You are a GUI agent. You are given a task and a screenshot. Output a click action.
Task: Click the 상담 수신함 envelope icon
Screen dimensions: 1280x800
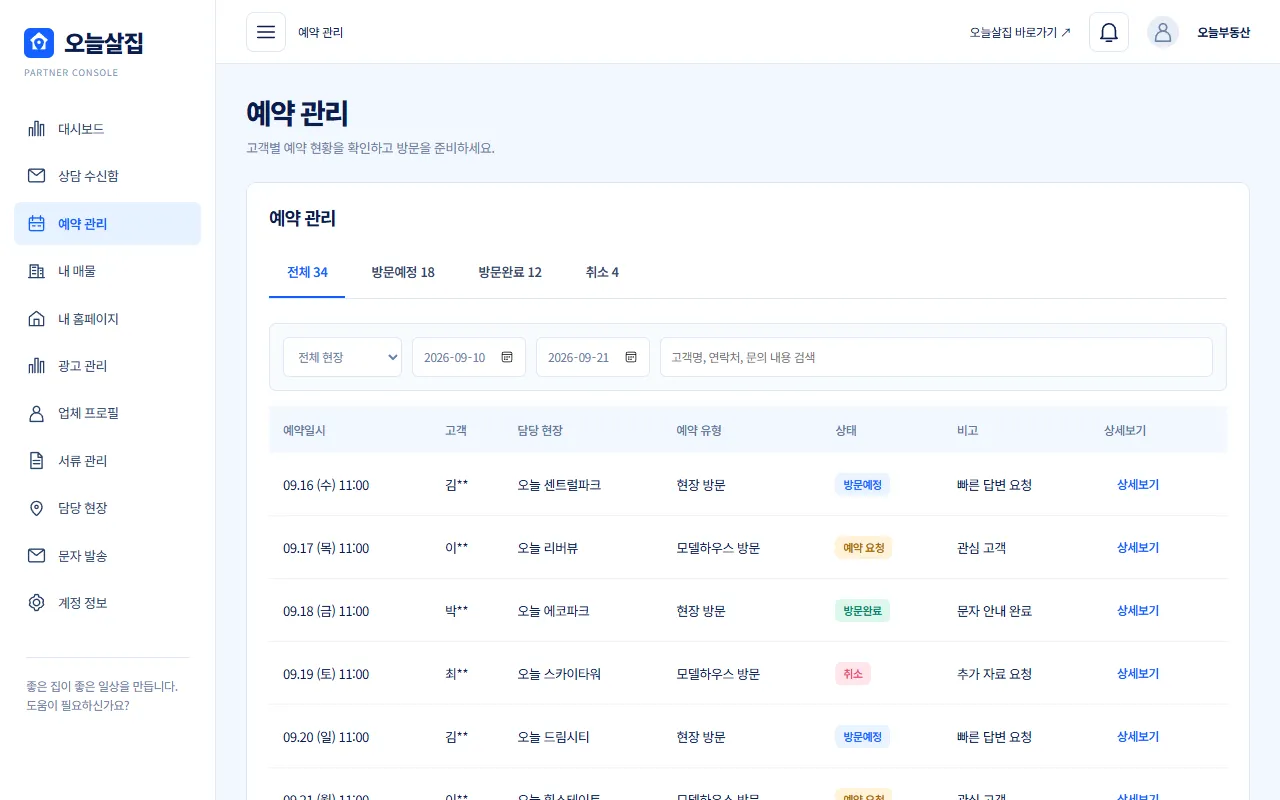click(x=37, y=176)
